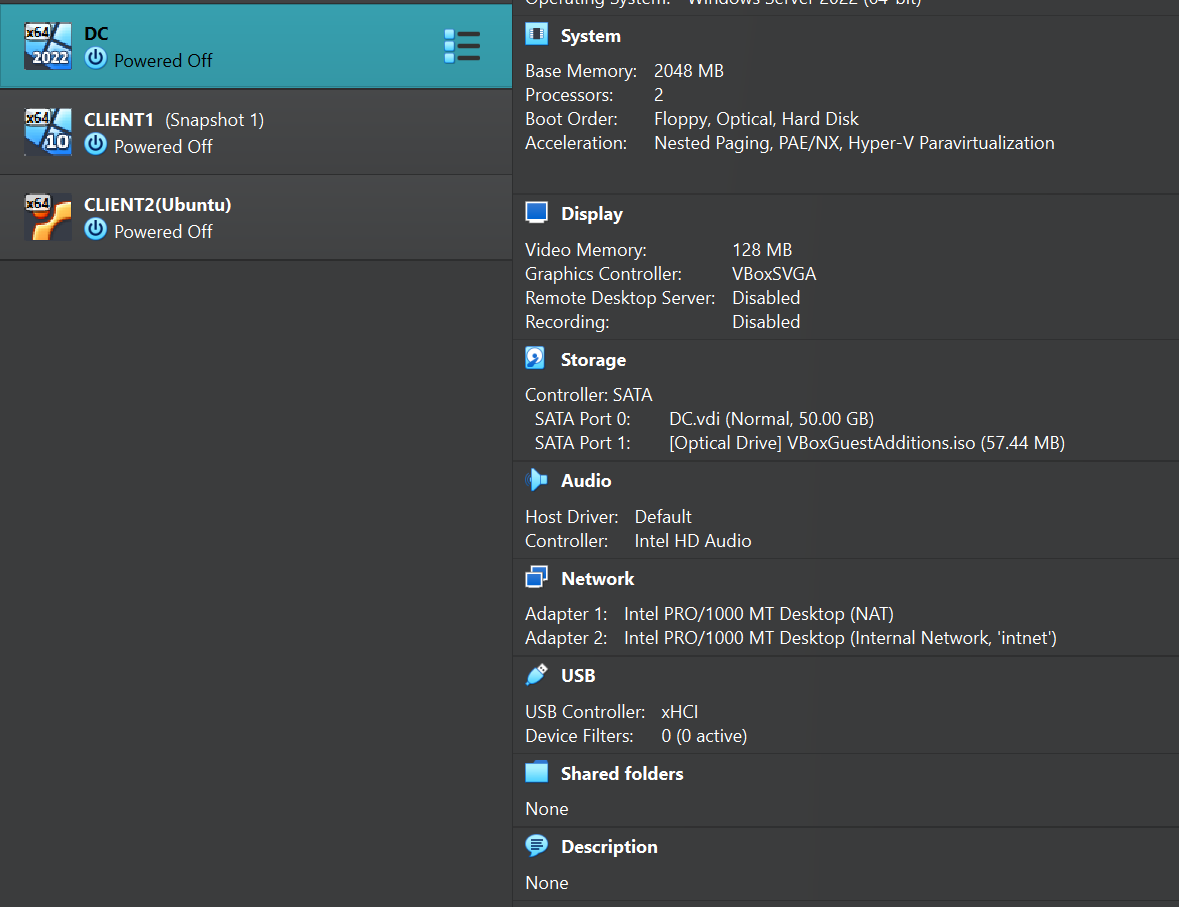
Task: Click the USB section plug icon
Action: tap(537, 675)
